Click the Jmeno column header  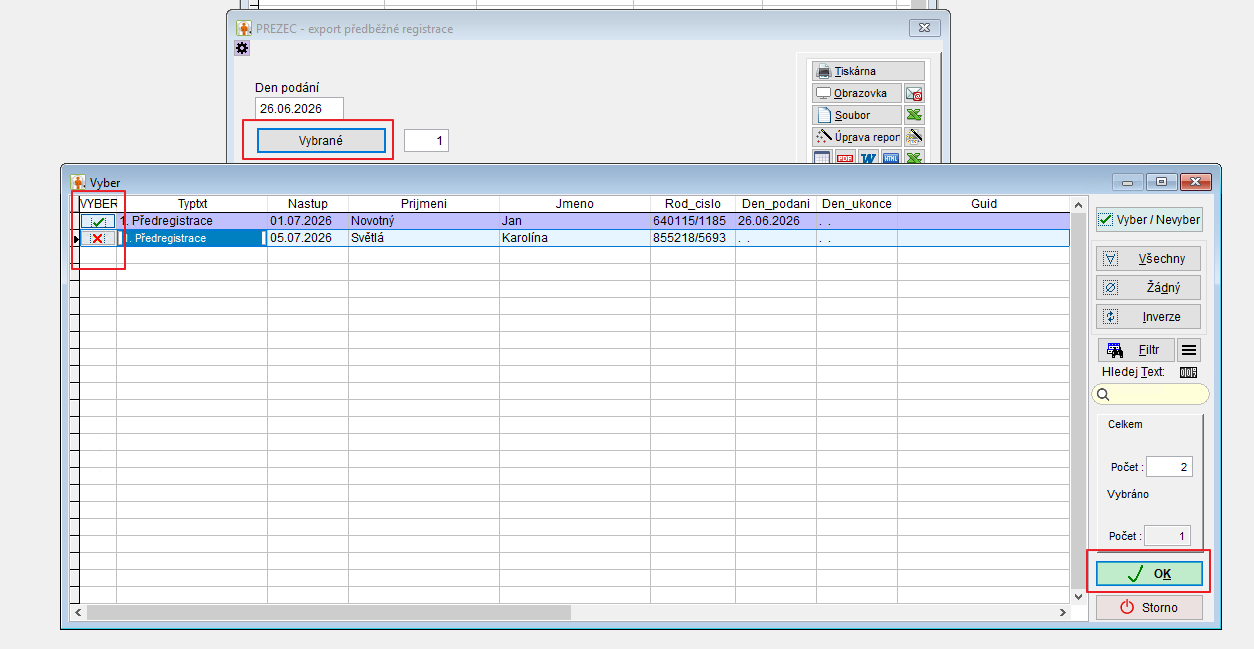[575, 204]
